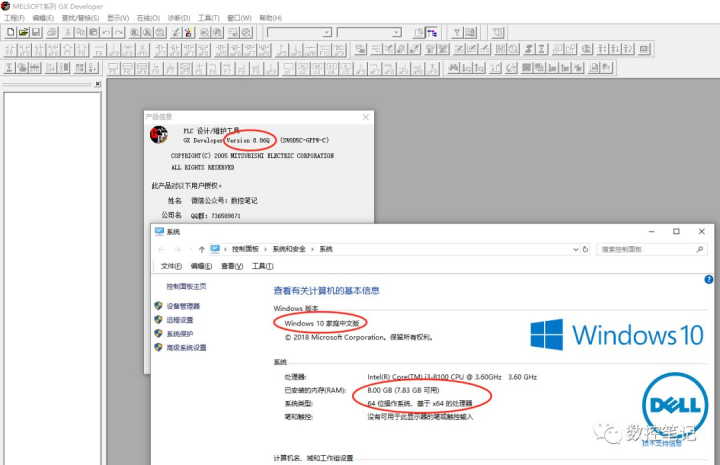This screenshot has width=720, height=465.
Task: Paste using the clipboard toolbar icon
Action: click(x=93, y=33)
